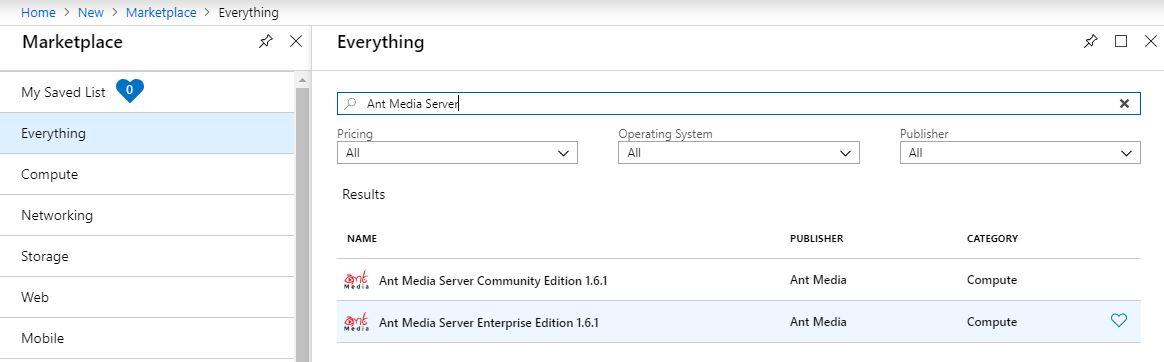1164x362 pixels.
Task: Click Ant Media publisher of Enterprise Edition
Action: coord(818,322)
